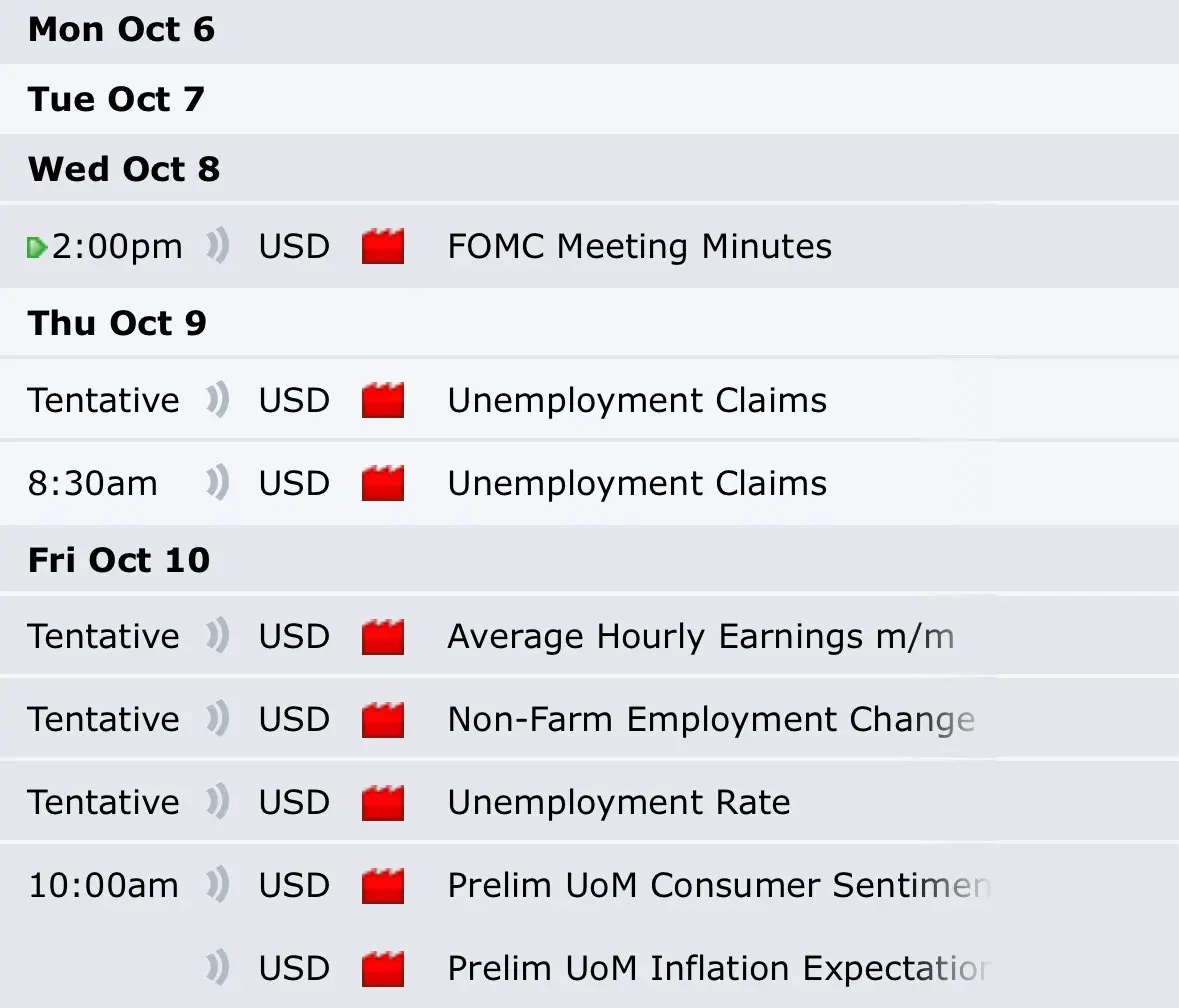Open Non-Farm Employment Change event
The width and height of the screenshot is (1179, 1008).
pyautogui.click(x=710, y=720)
